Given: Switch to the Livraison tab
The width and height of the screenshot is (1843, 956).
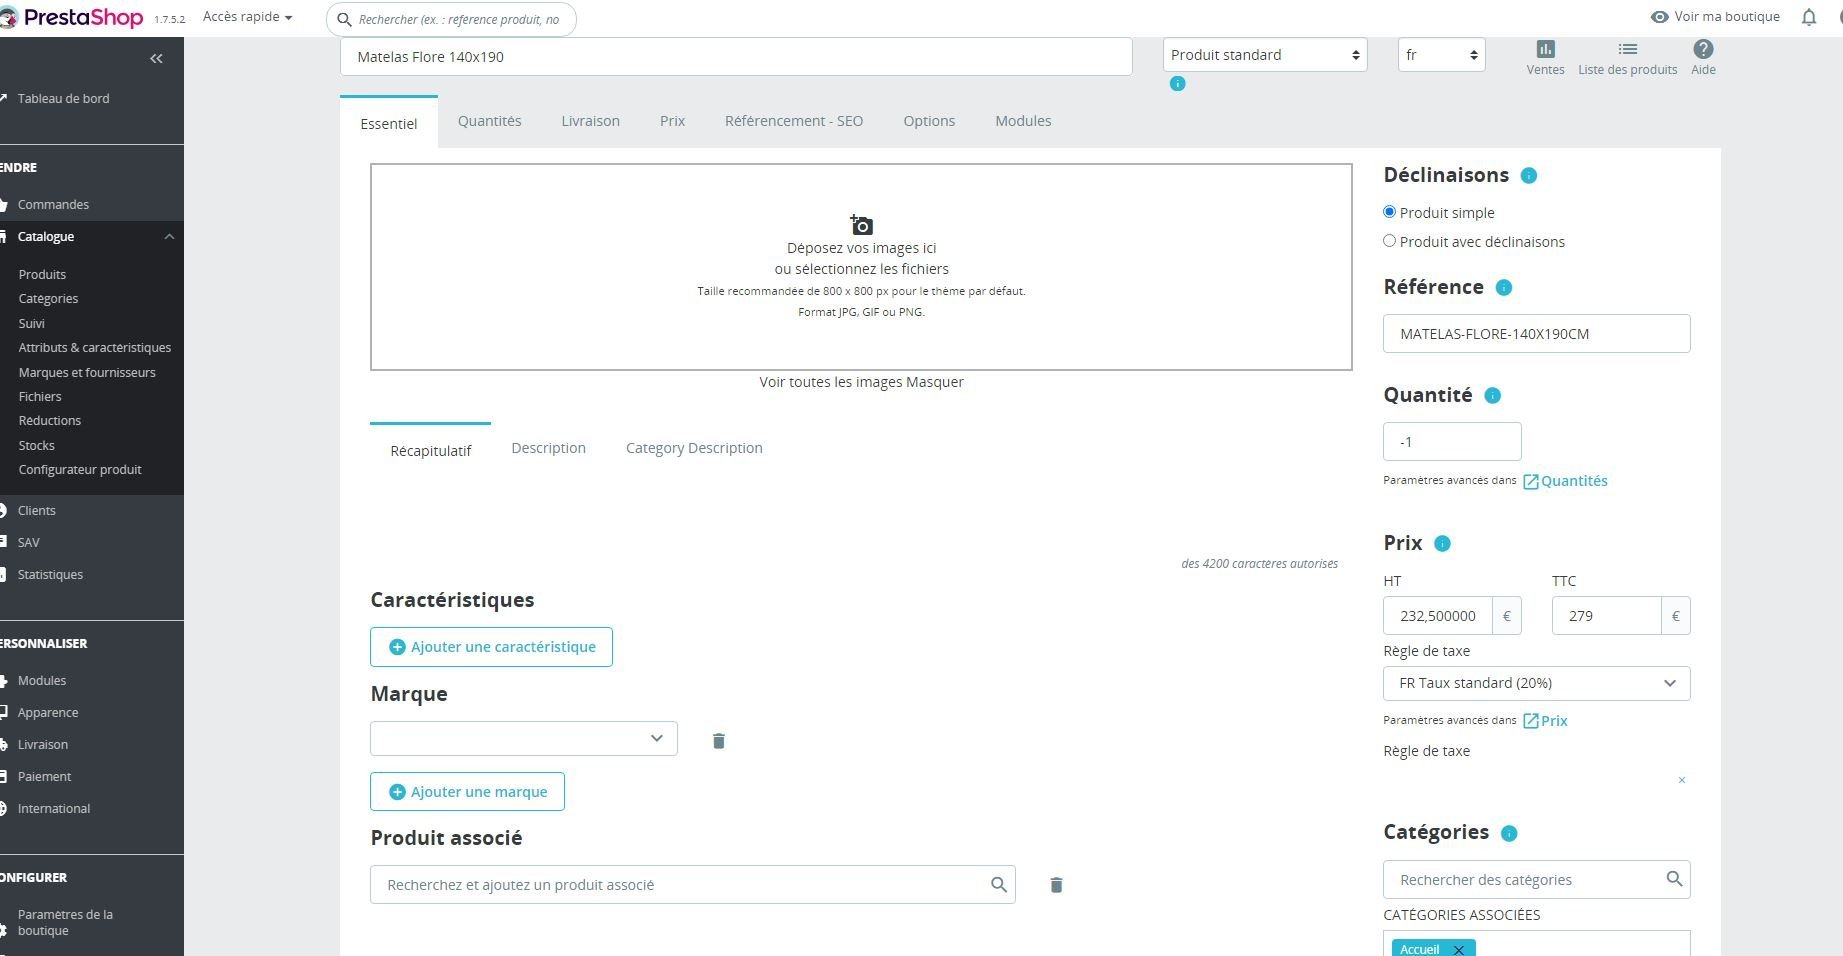Looking at the screenshot, I should 590,121.
